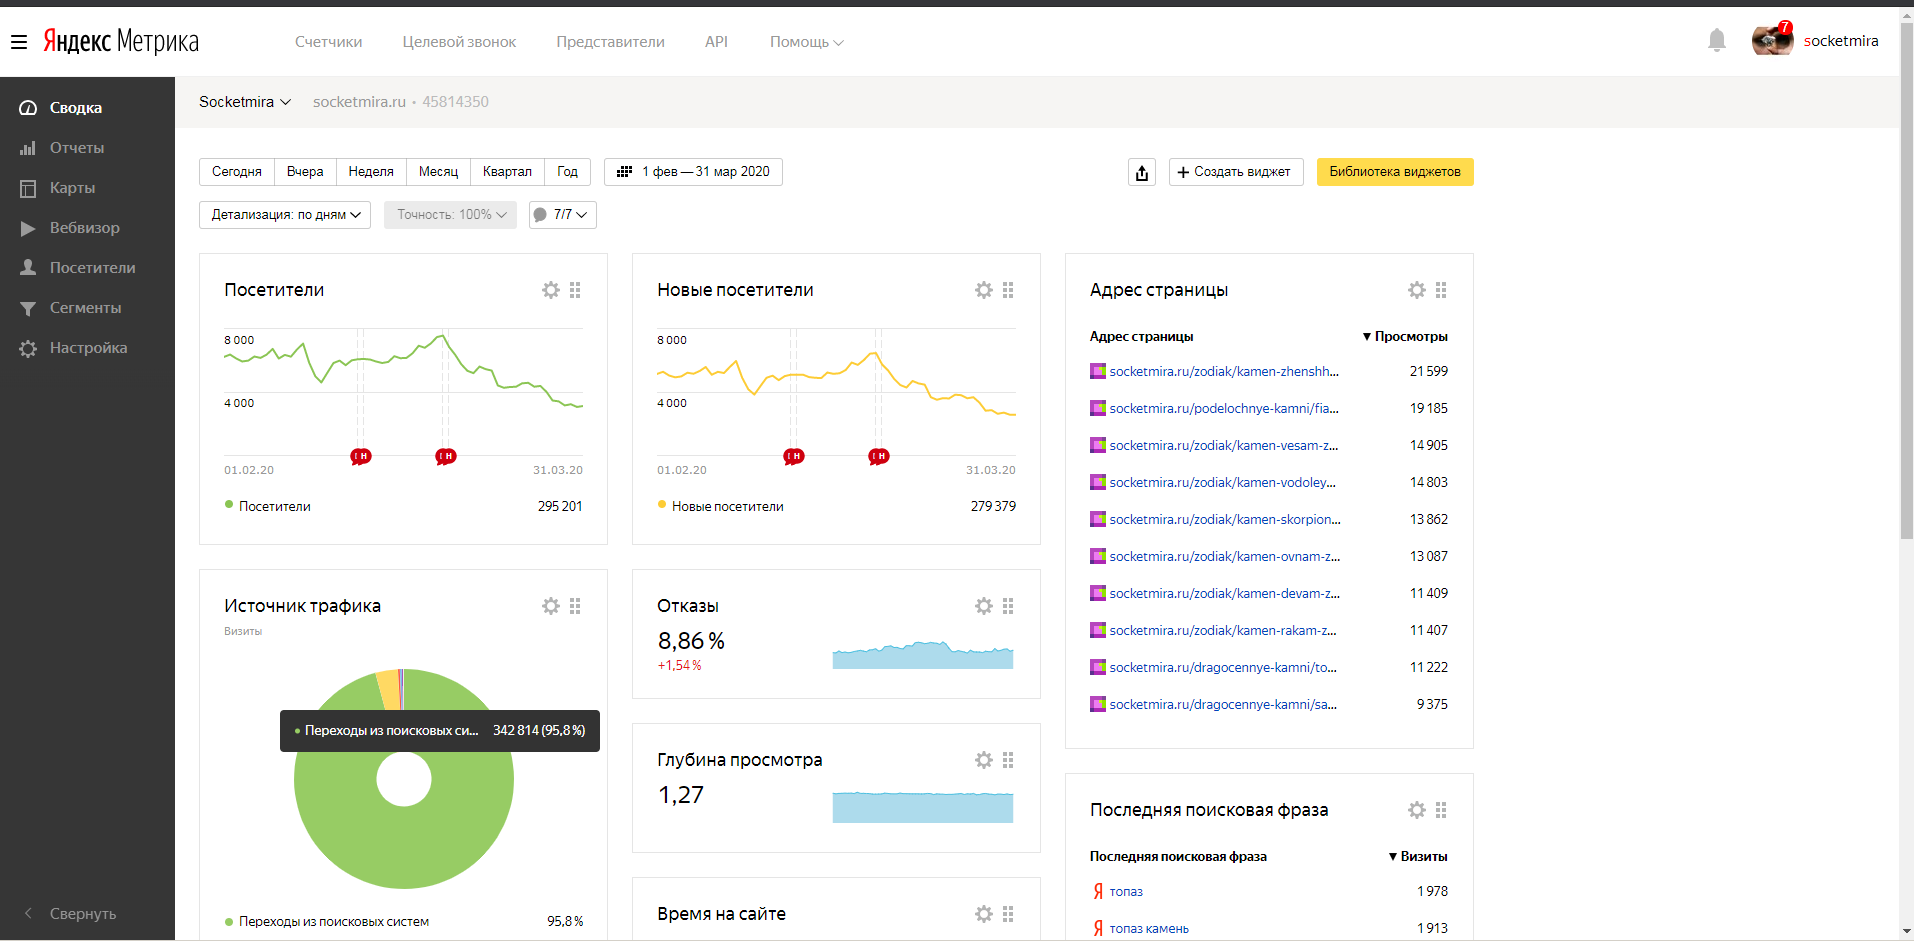Open settings gear of the Адрес страницы widget

tap(1417, 290)
